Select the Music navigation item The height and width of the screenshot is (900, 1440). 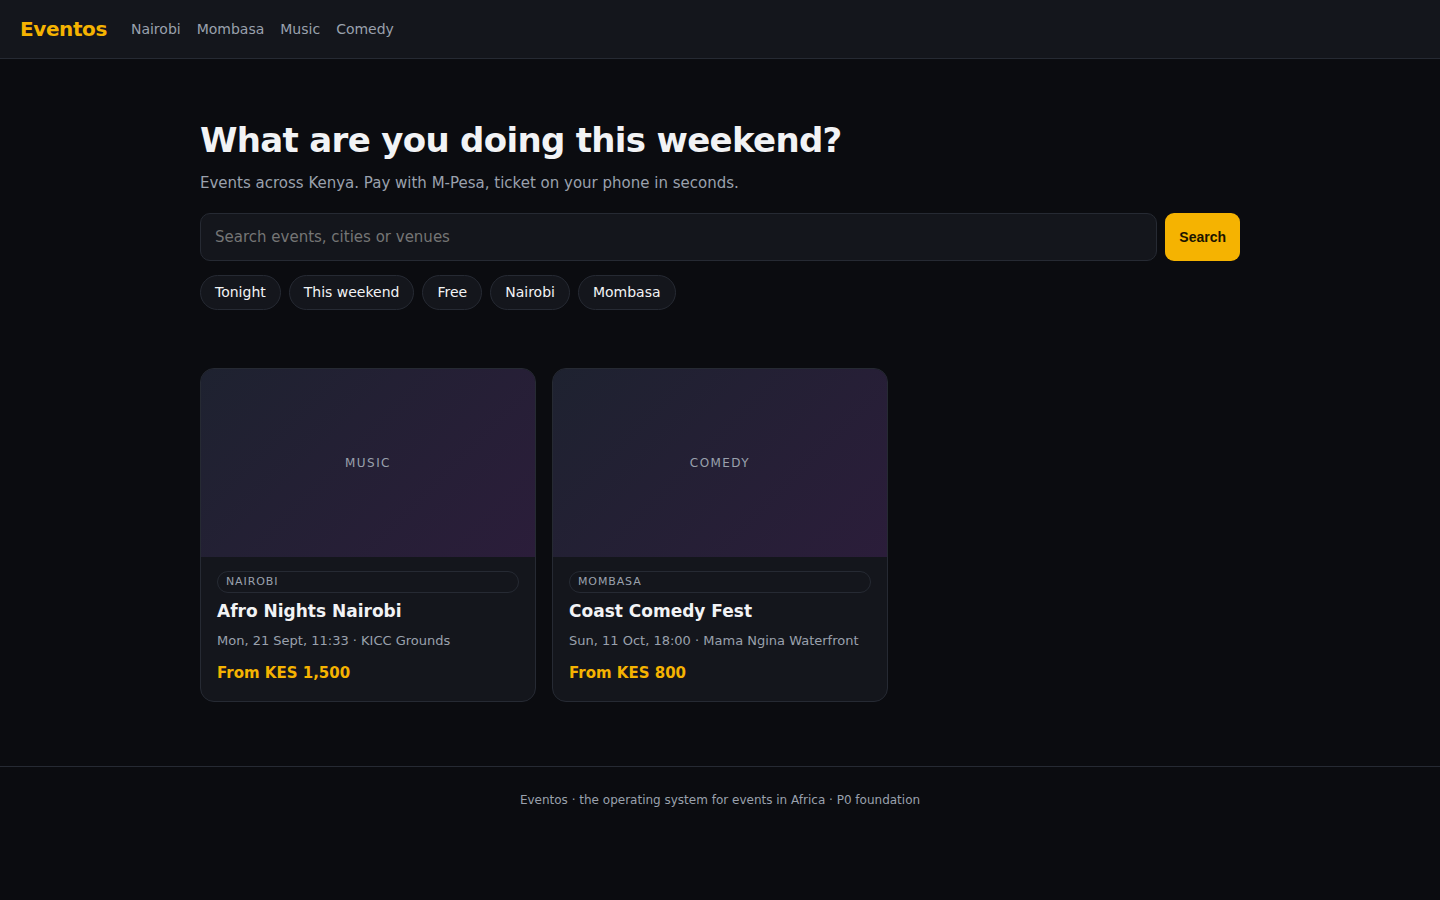pyautogui.click(x=300, y=29)
